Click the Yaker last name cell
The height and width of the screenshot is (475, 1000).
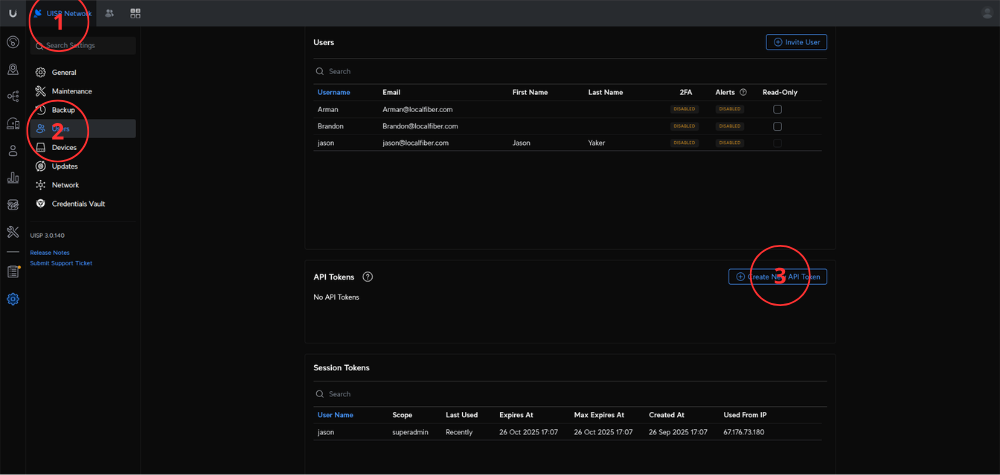click(596, 143)
